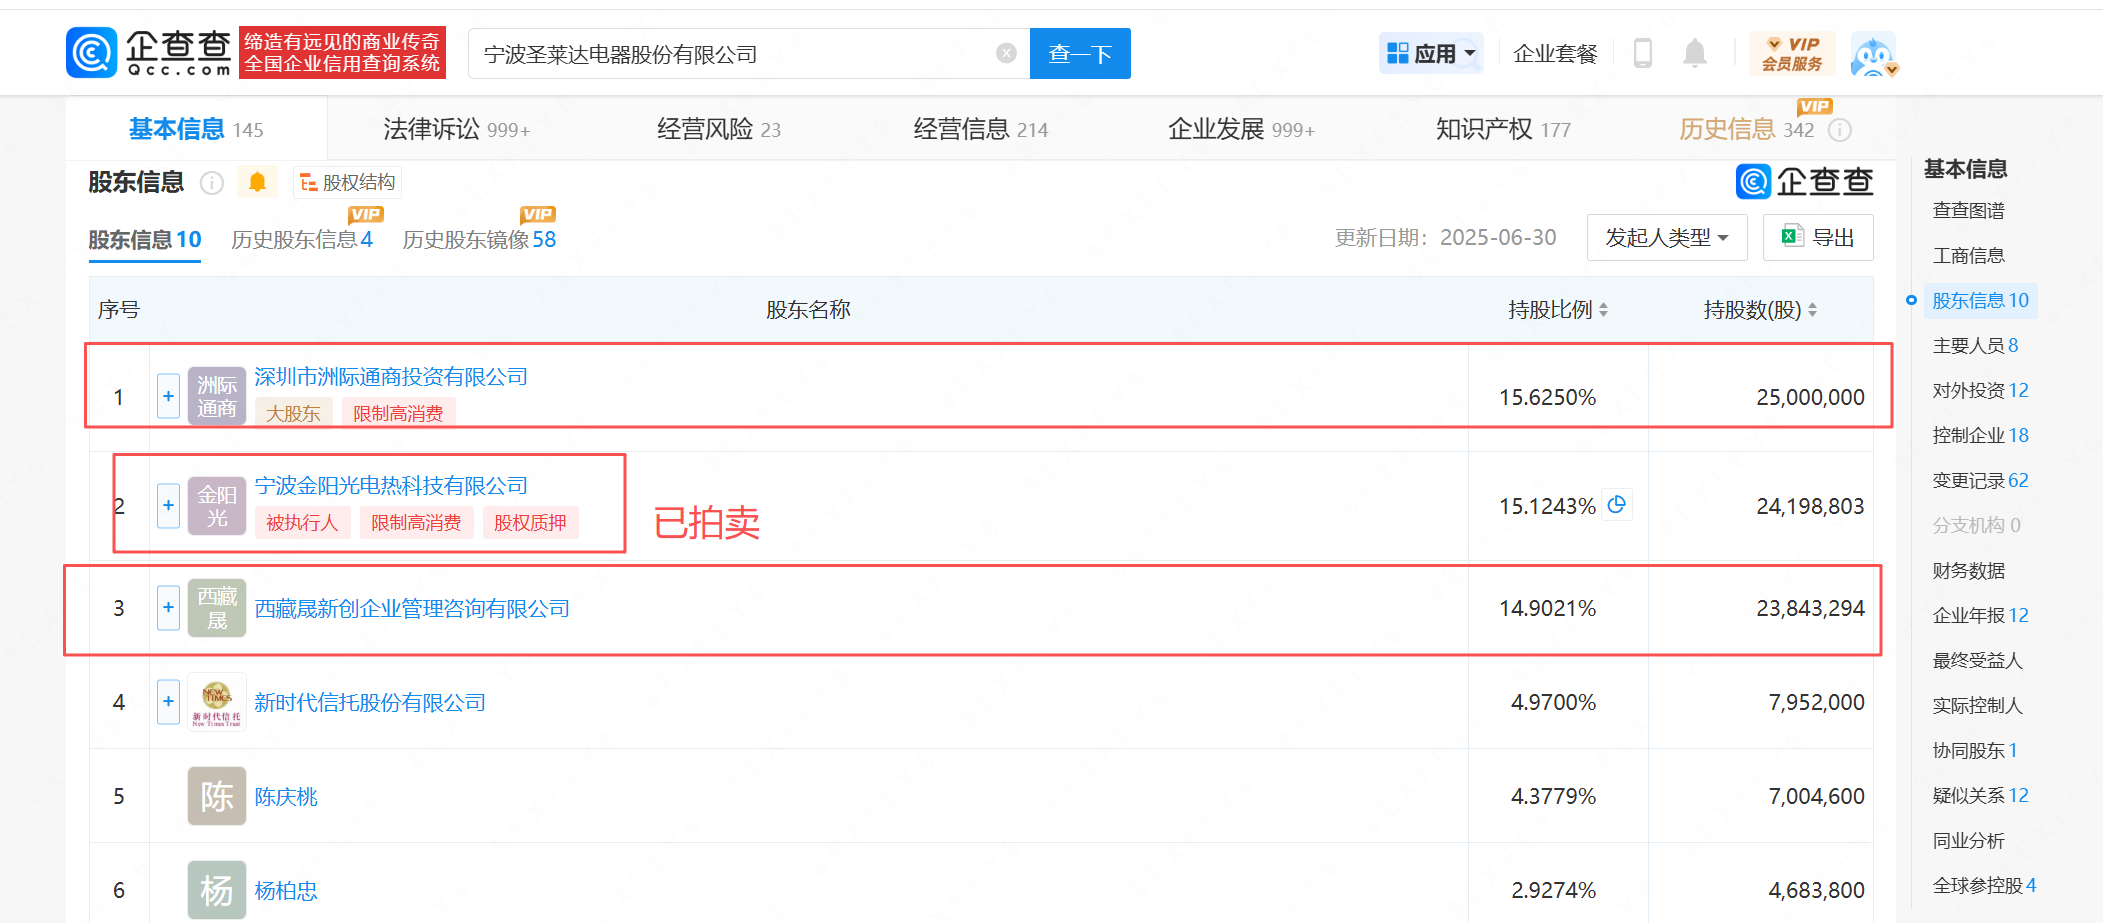Switch to 知识产权 tab

(x=1503, y=129)
